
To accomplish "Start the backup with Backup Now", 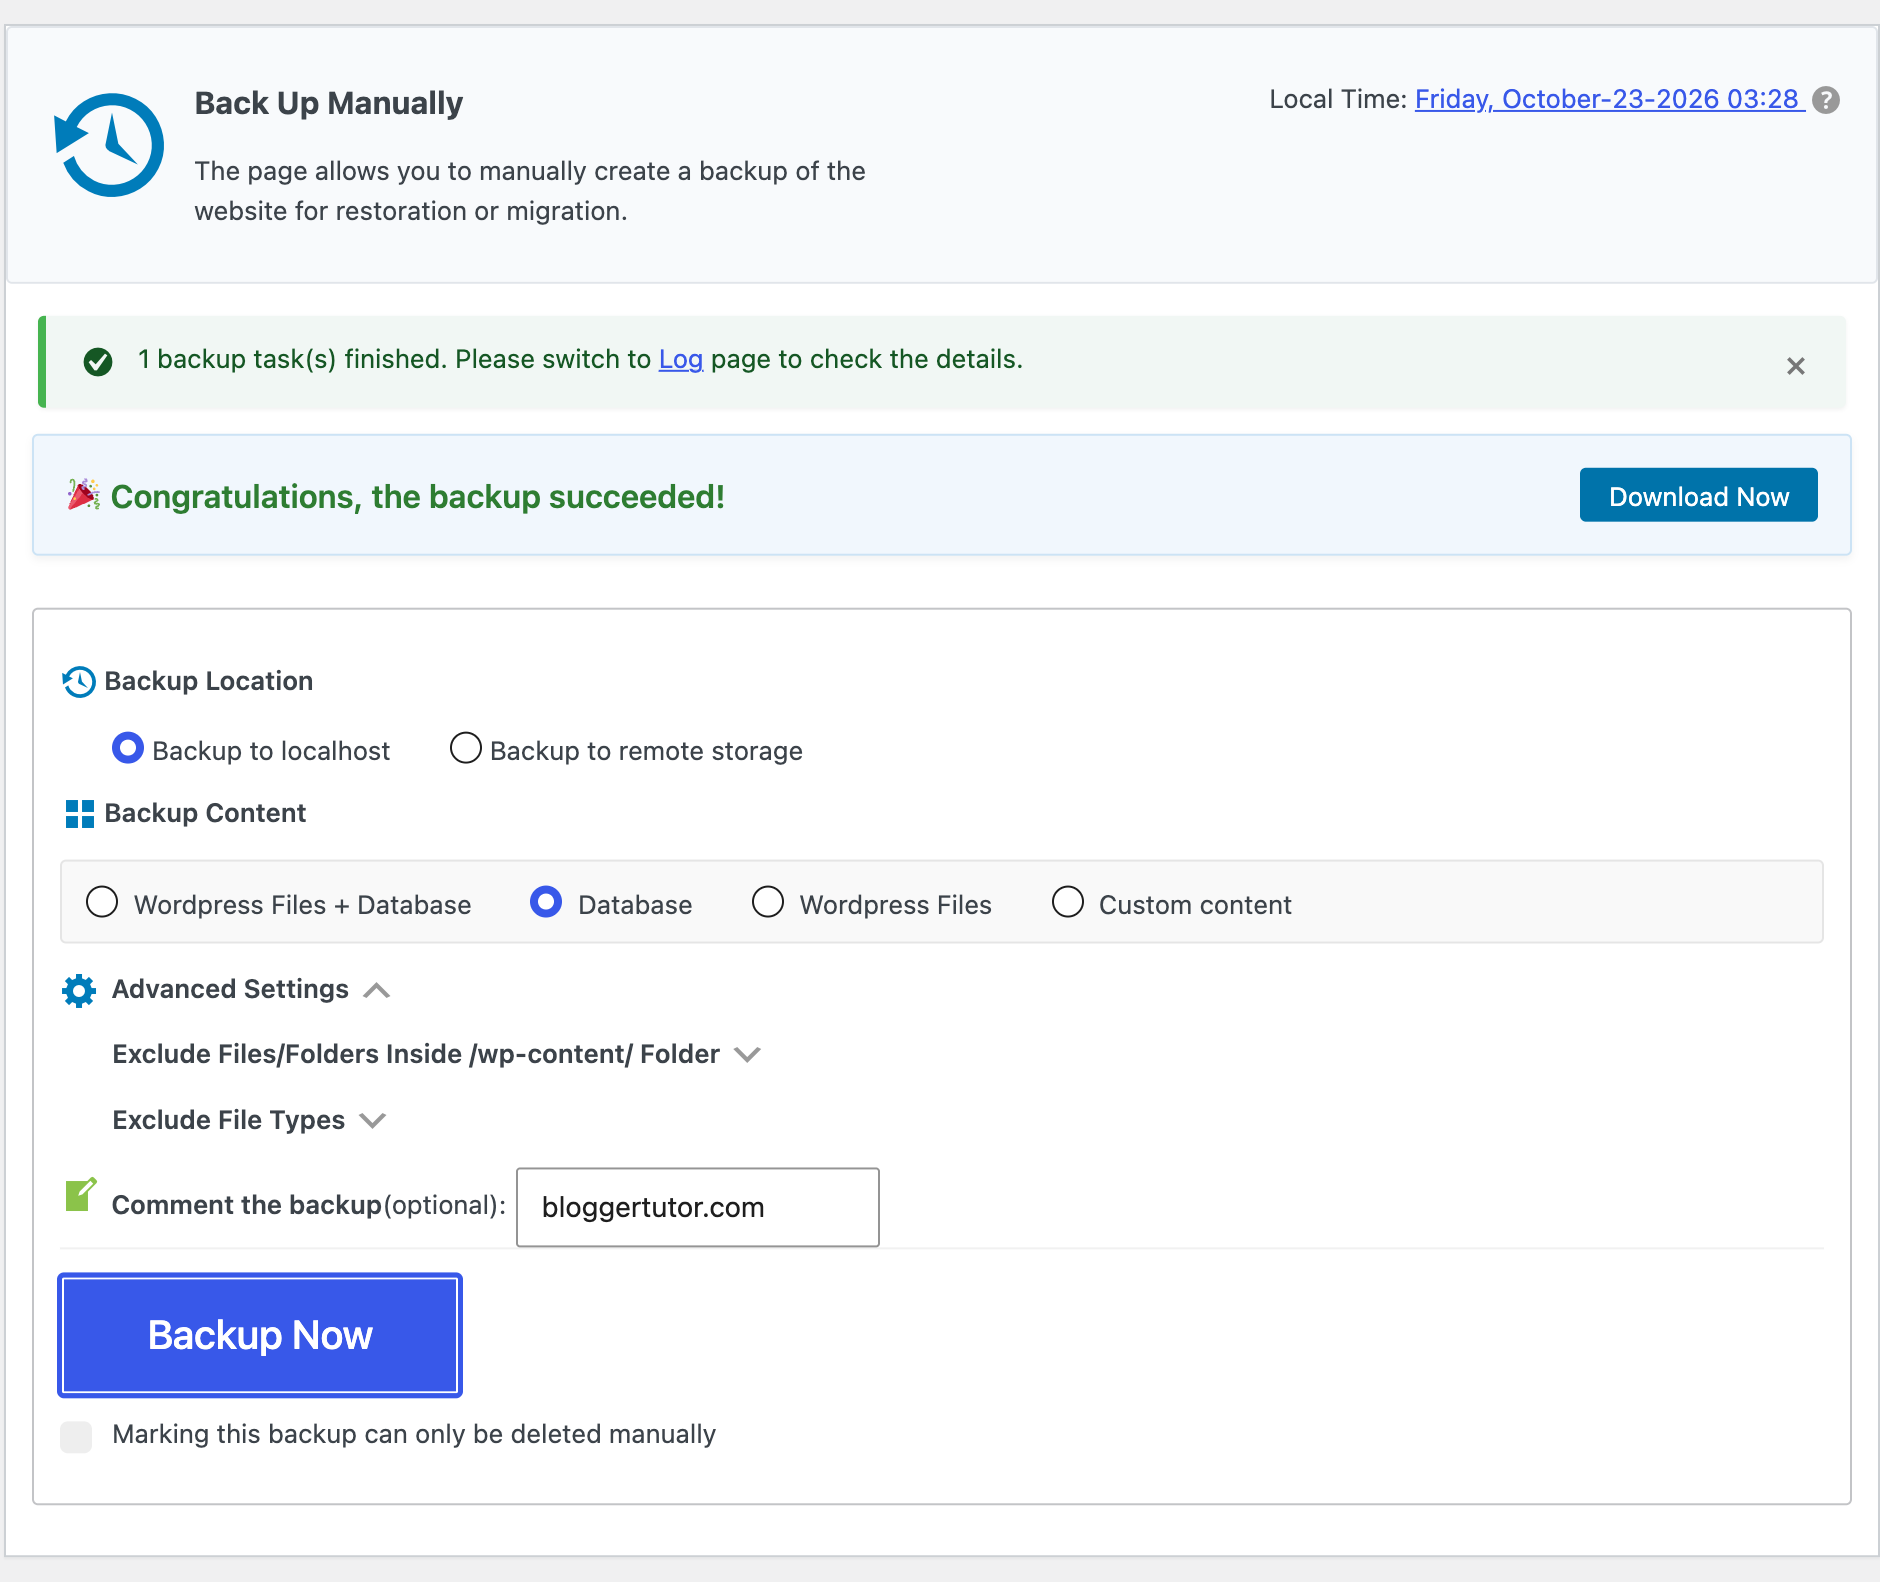I will 260,1335.
